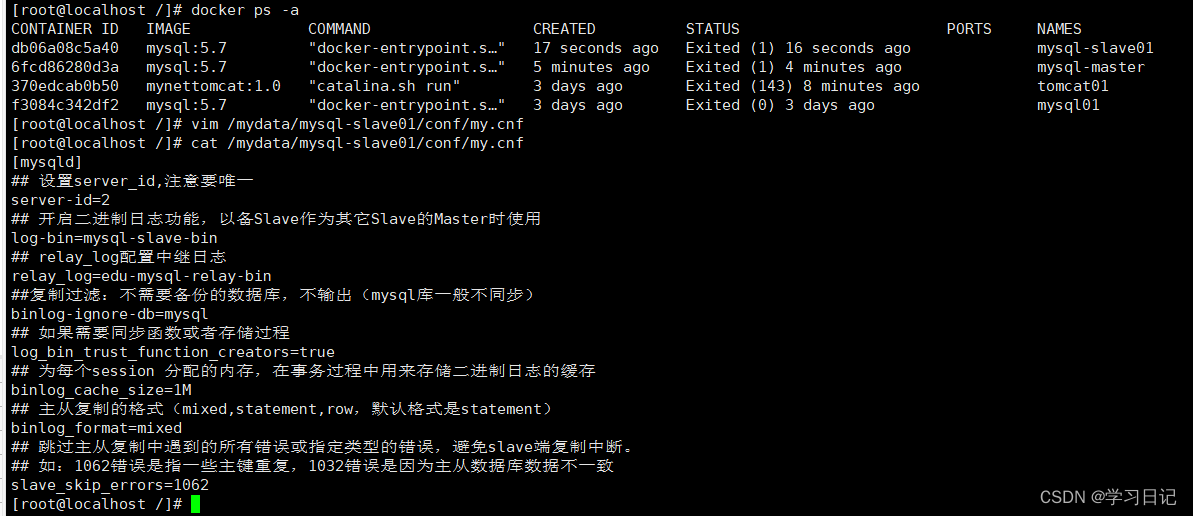Click the tomcat01 container name
The width and height of the screenshot is (1193, 516).
click(x=1072, y=86)
